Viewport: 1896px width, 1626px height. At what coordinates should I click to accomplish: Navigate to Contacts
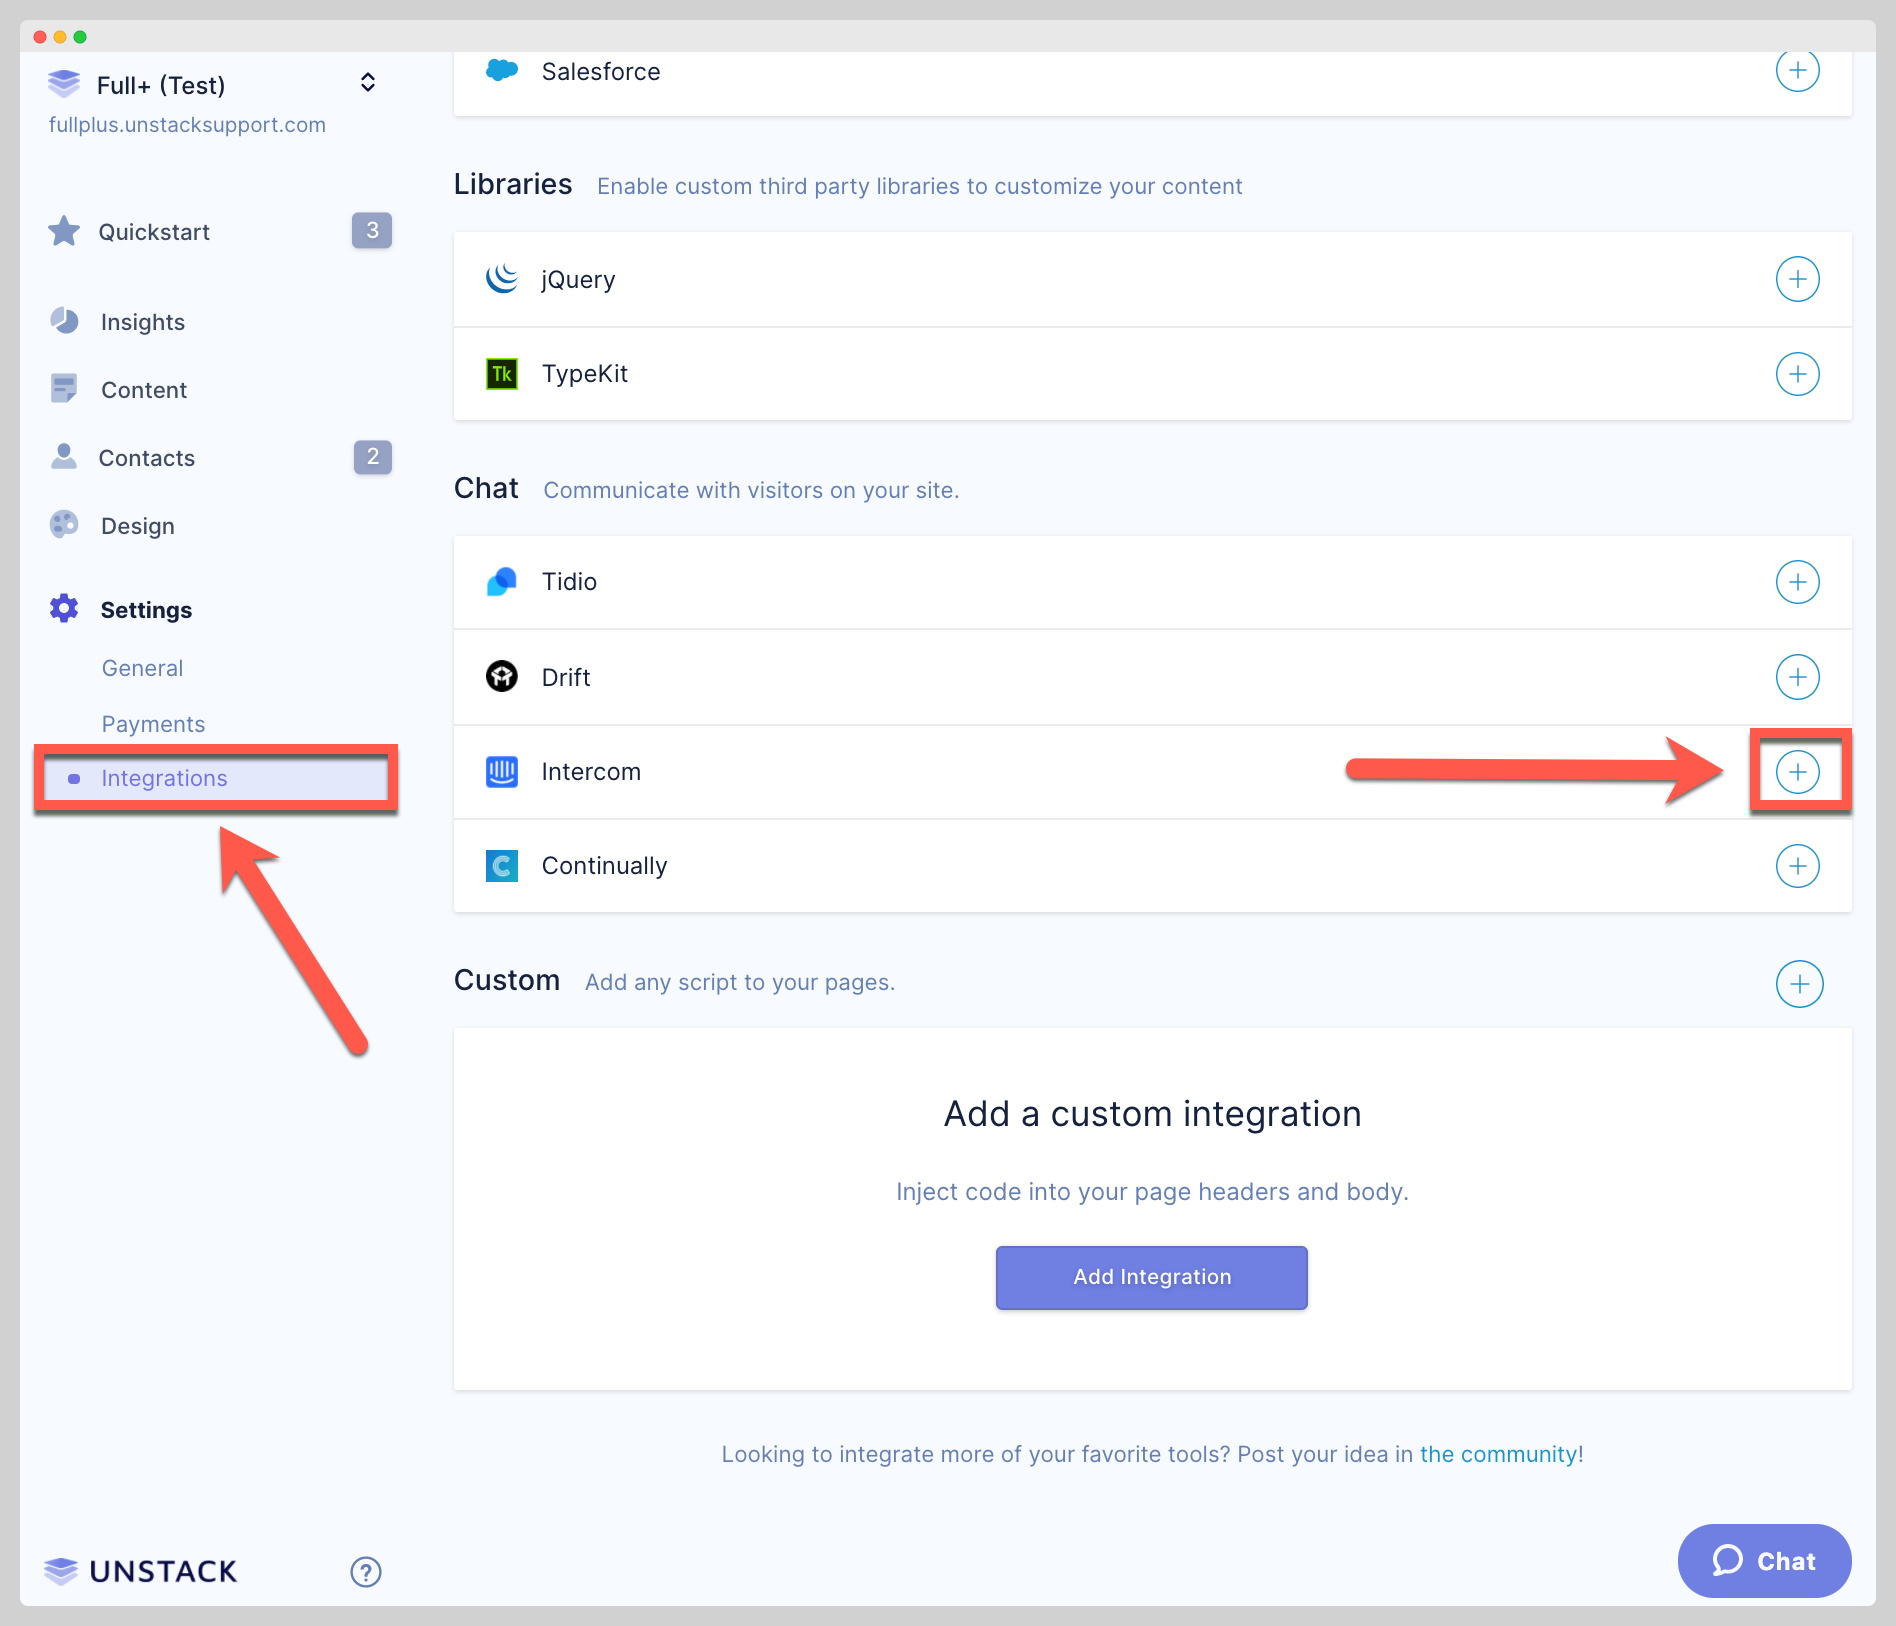point(146,458)
